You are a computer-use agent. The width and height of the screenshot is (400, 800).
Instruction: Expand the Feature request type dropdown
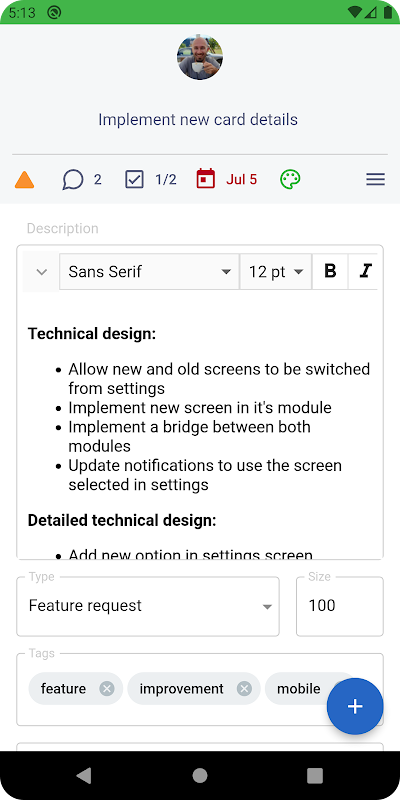148,606
